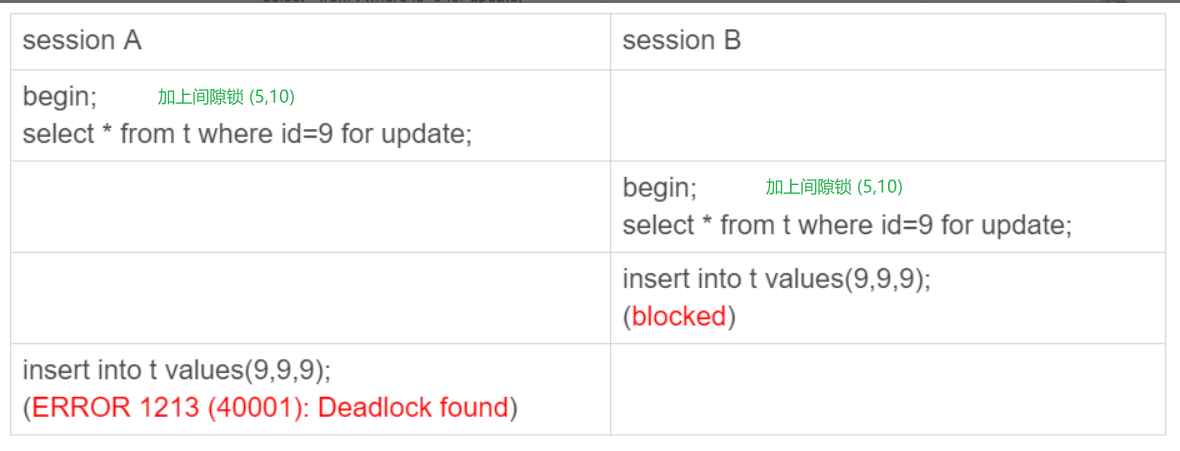Image resolution: width=1180 pixels, height=451 pixels.
Task: Select "begin;" text in session B column
Action: [659, 187]
